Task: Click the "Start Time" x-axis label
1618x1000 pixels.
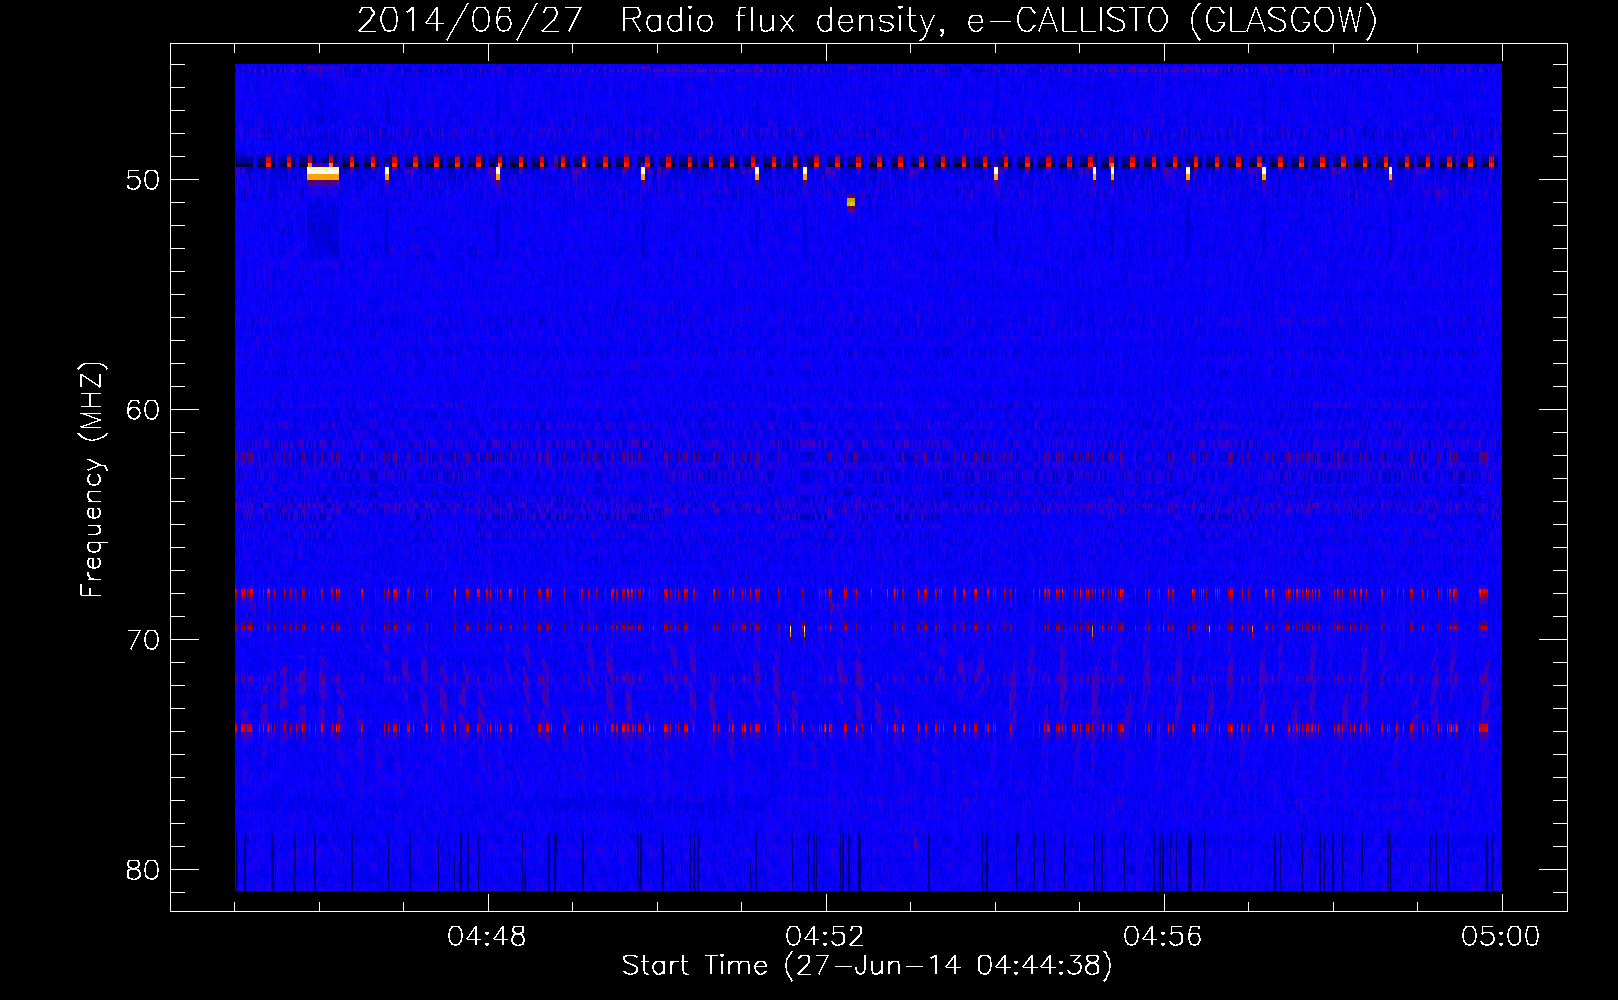Action: click(x=866, y=966)
